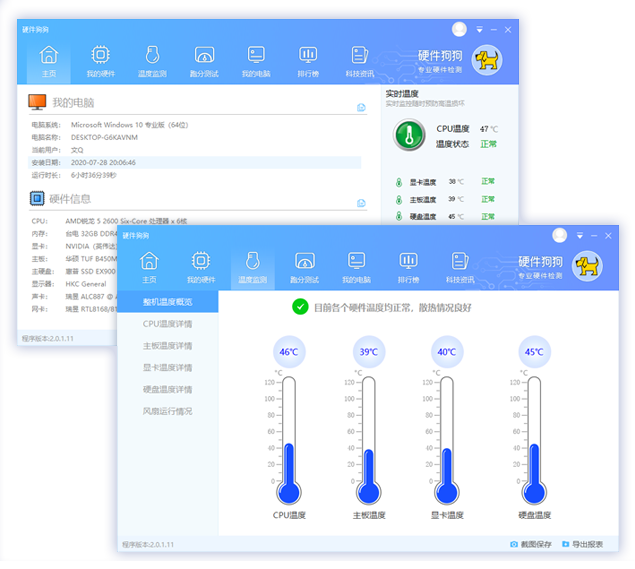The image size is (635, 569).
Task: Minimize the back 硬件狗狗 window
Action: [x=494, y=30]
